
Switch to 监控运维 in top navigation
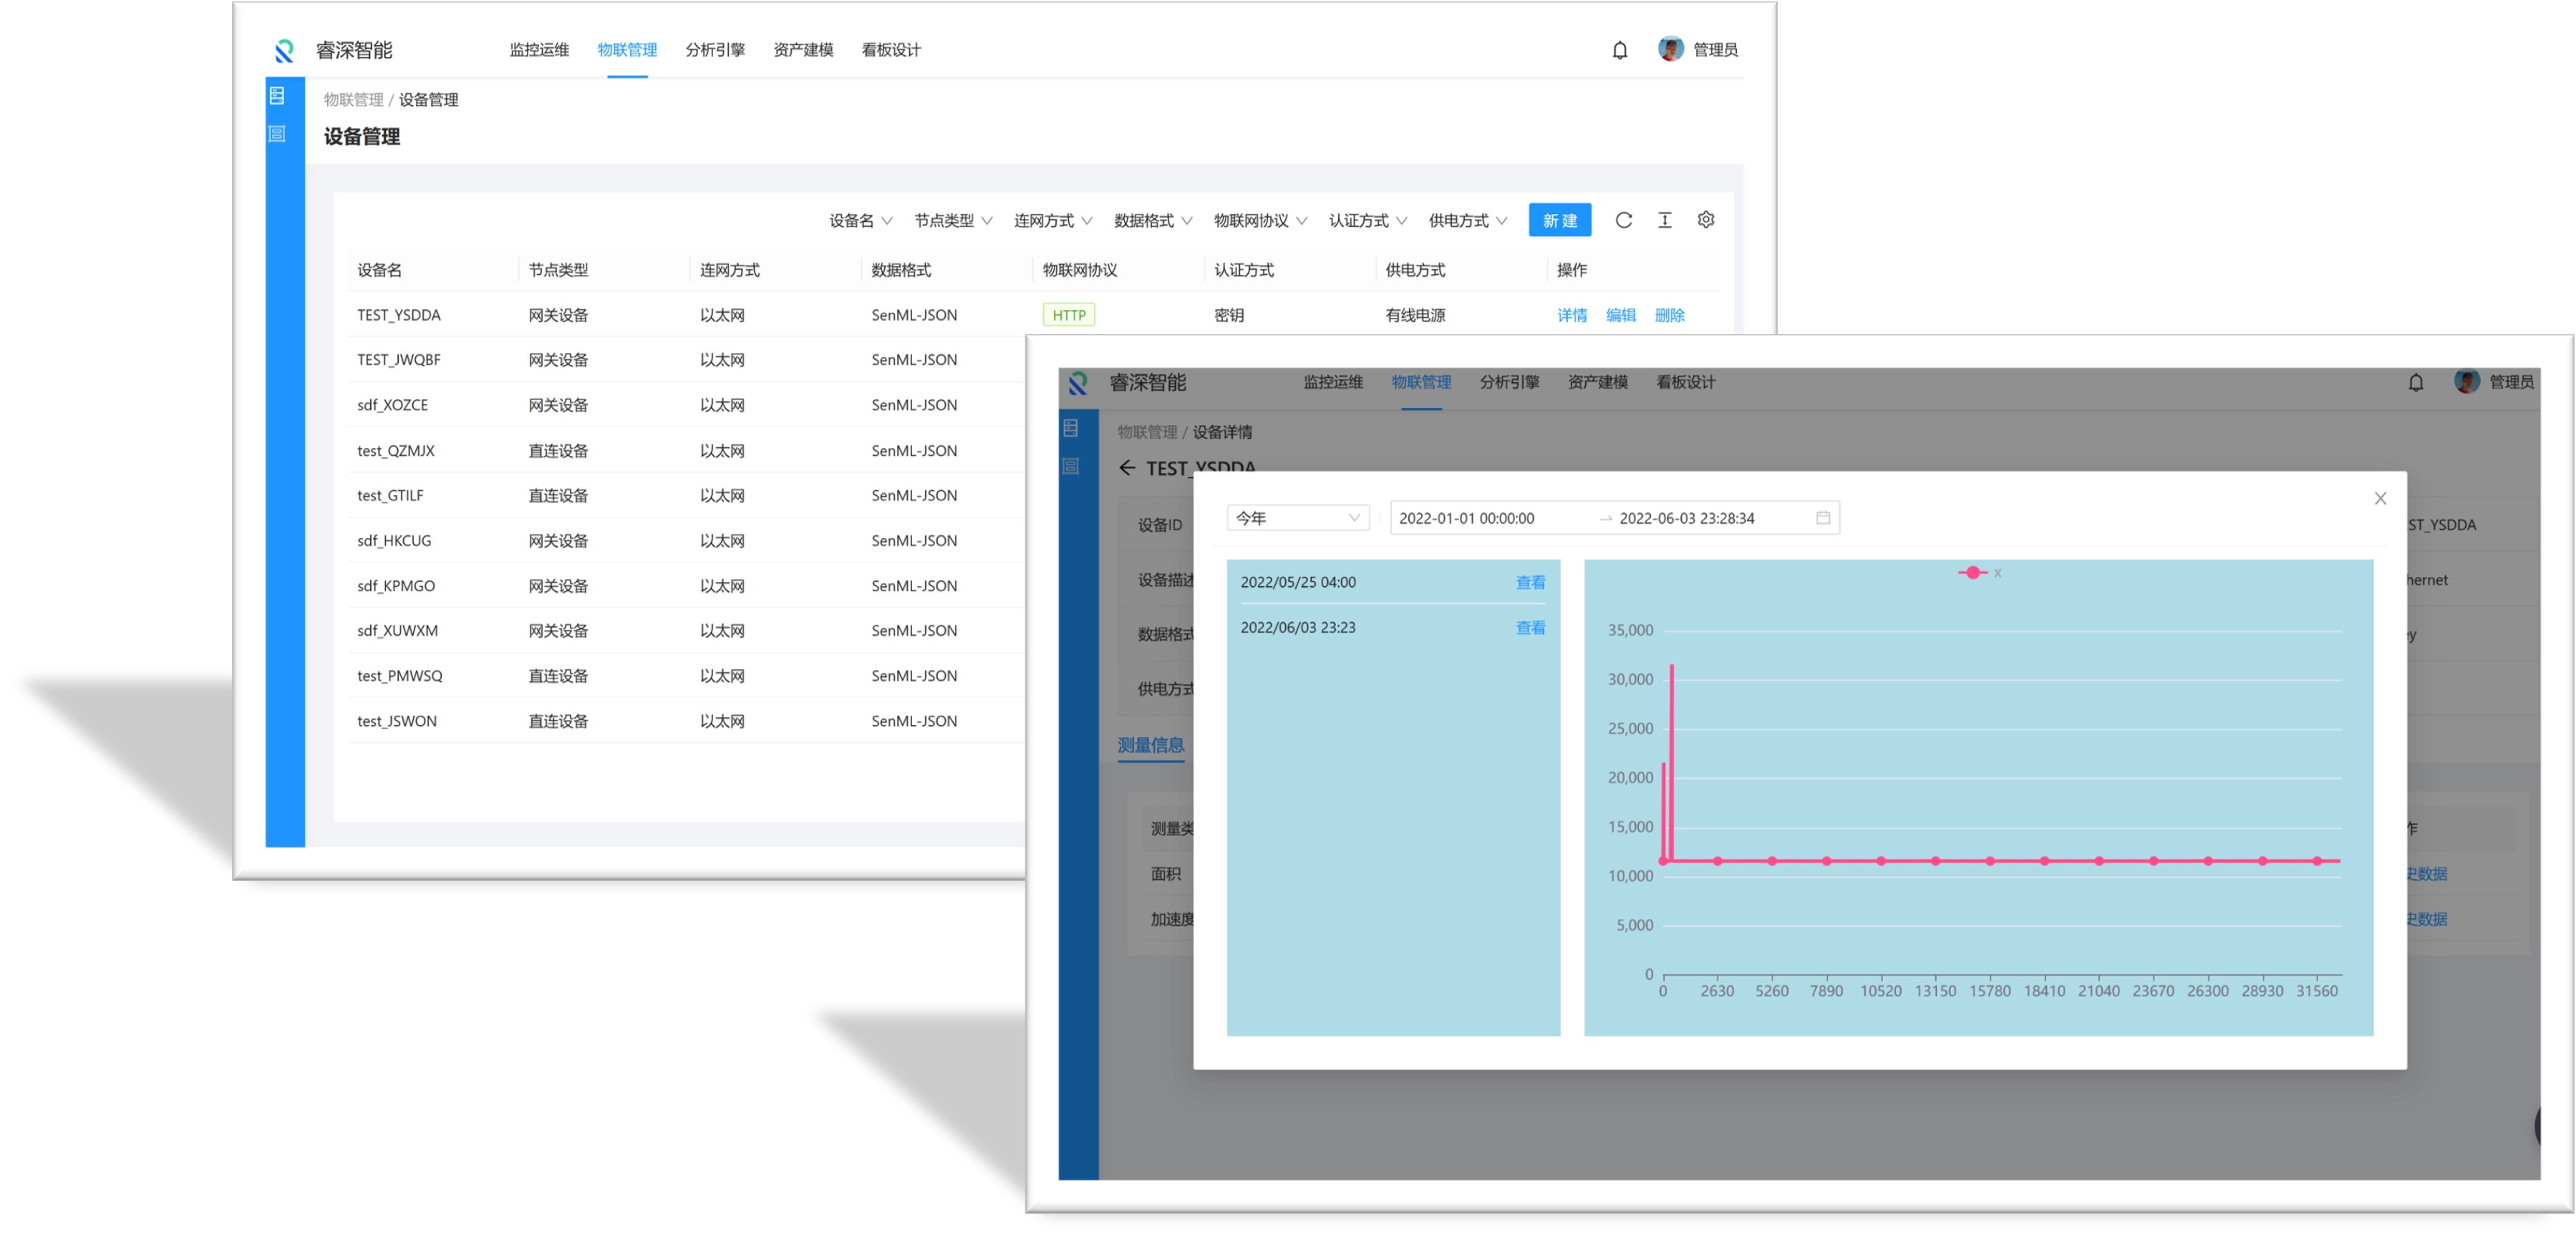pos(539,50)
